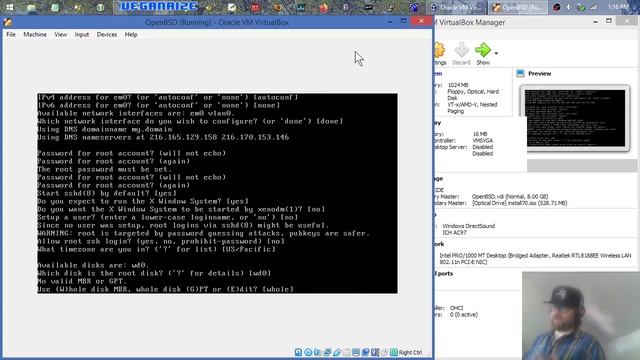This screenshot has height=360, width=640.
Task: Click the Windows DirectSound audio driver text
Action: [x=469, y=226]
